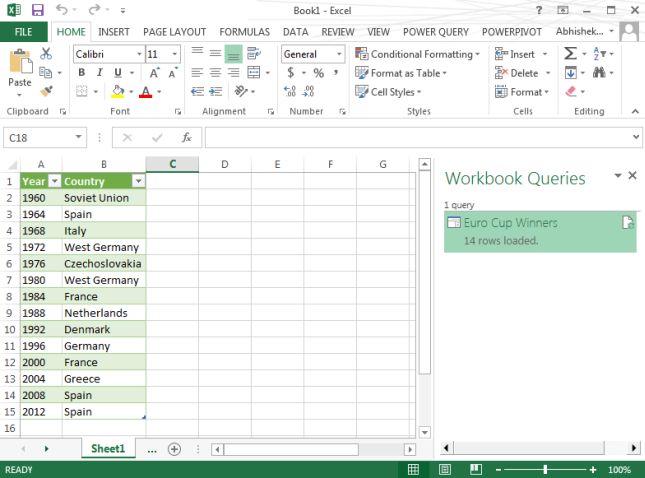Toggle Top Align

(x=197, y=52)
